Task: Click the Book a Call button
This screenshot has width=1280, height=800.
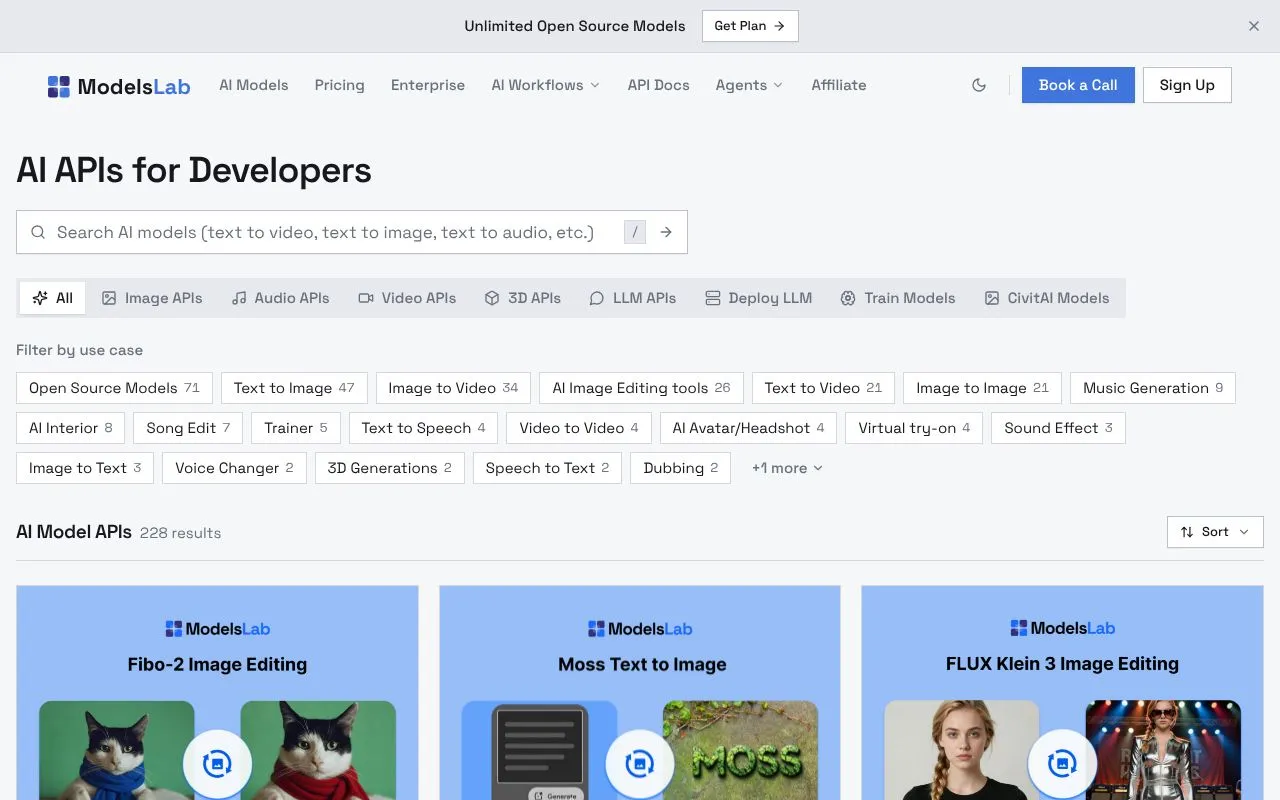Action: [1078, 85]
